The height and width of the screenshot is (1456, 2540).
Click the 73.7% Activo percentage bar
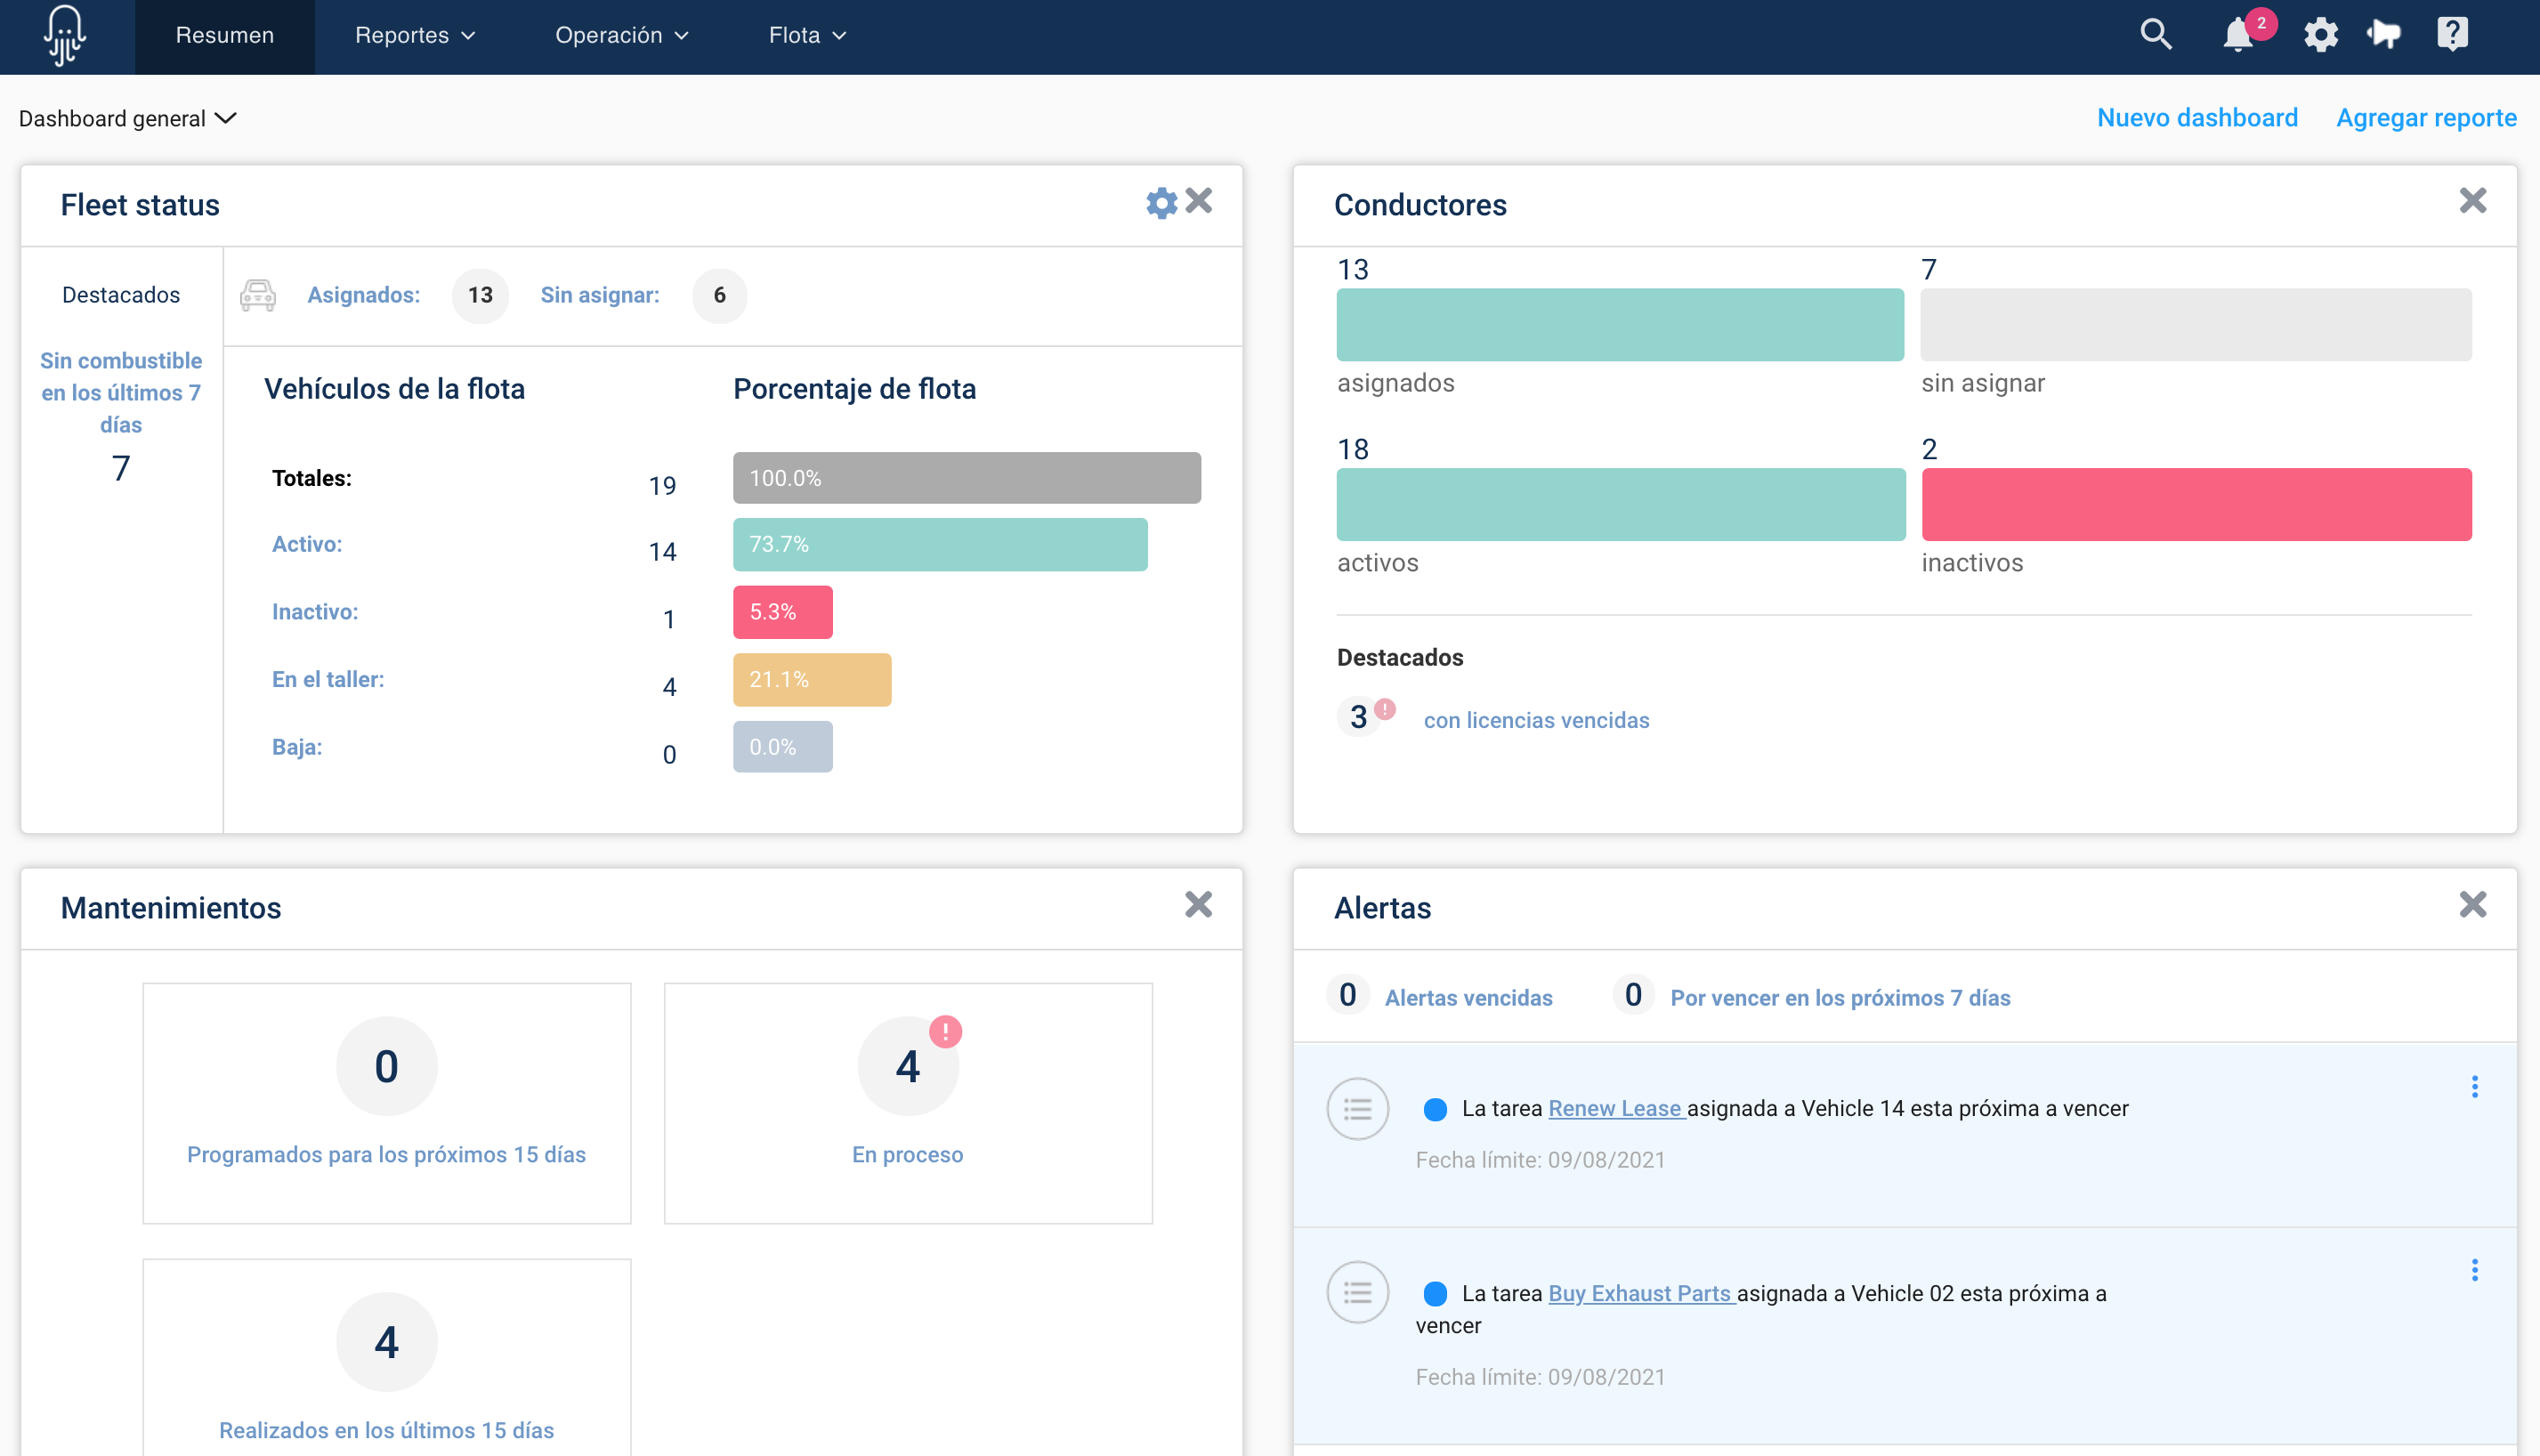pyautogui.click(x=940, y=545)
